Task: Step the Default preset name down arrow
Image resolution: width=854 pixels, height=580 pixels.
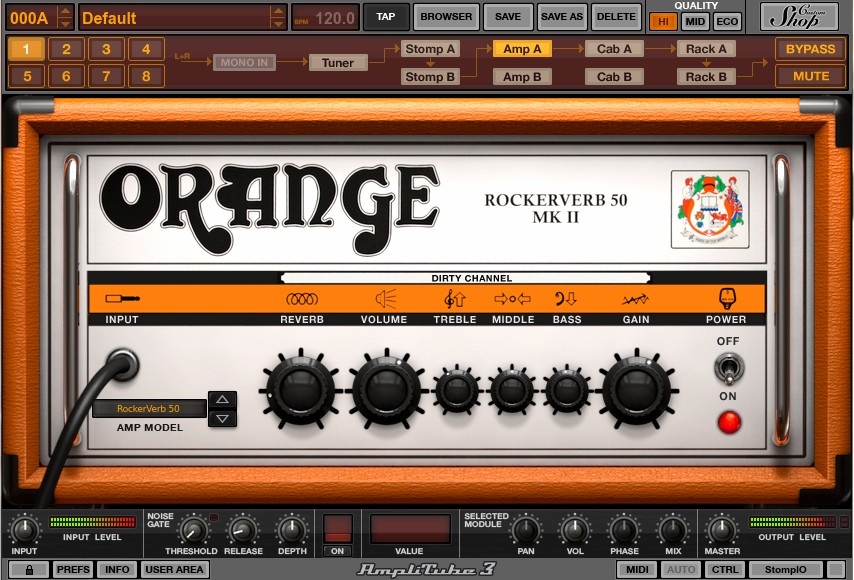Action: (x=278, y=23)
